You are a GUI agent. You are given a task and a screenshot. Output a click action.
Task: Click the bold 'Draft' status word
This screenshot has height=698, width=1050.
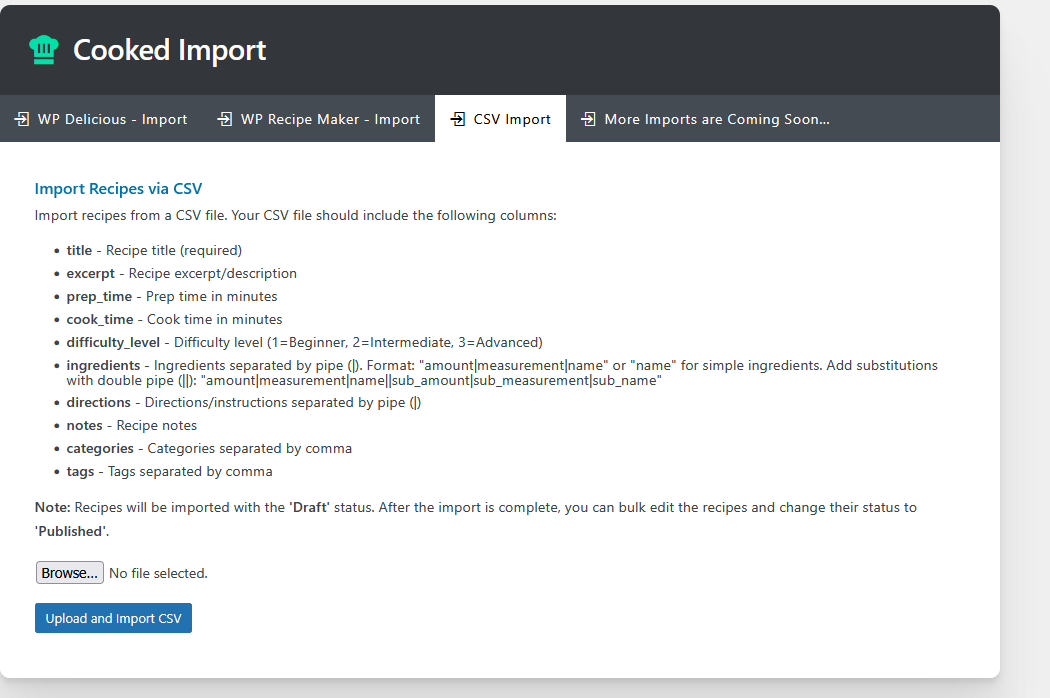tap(309, 507)
